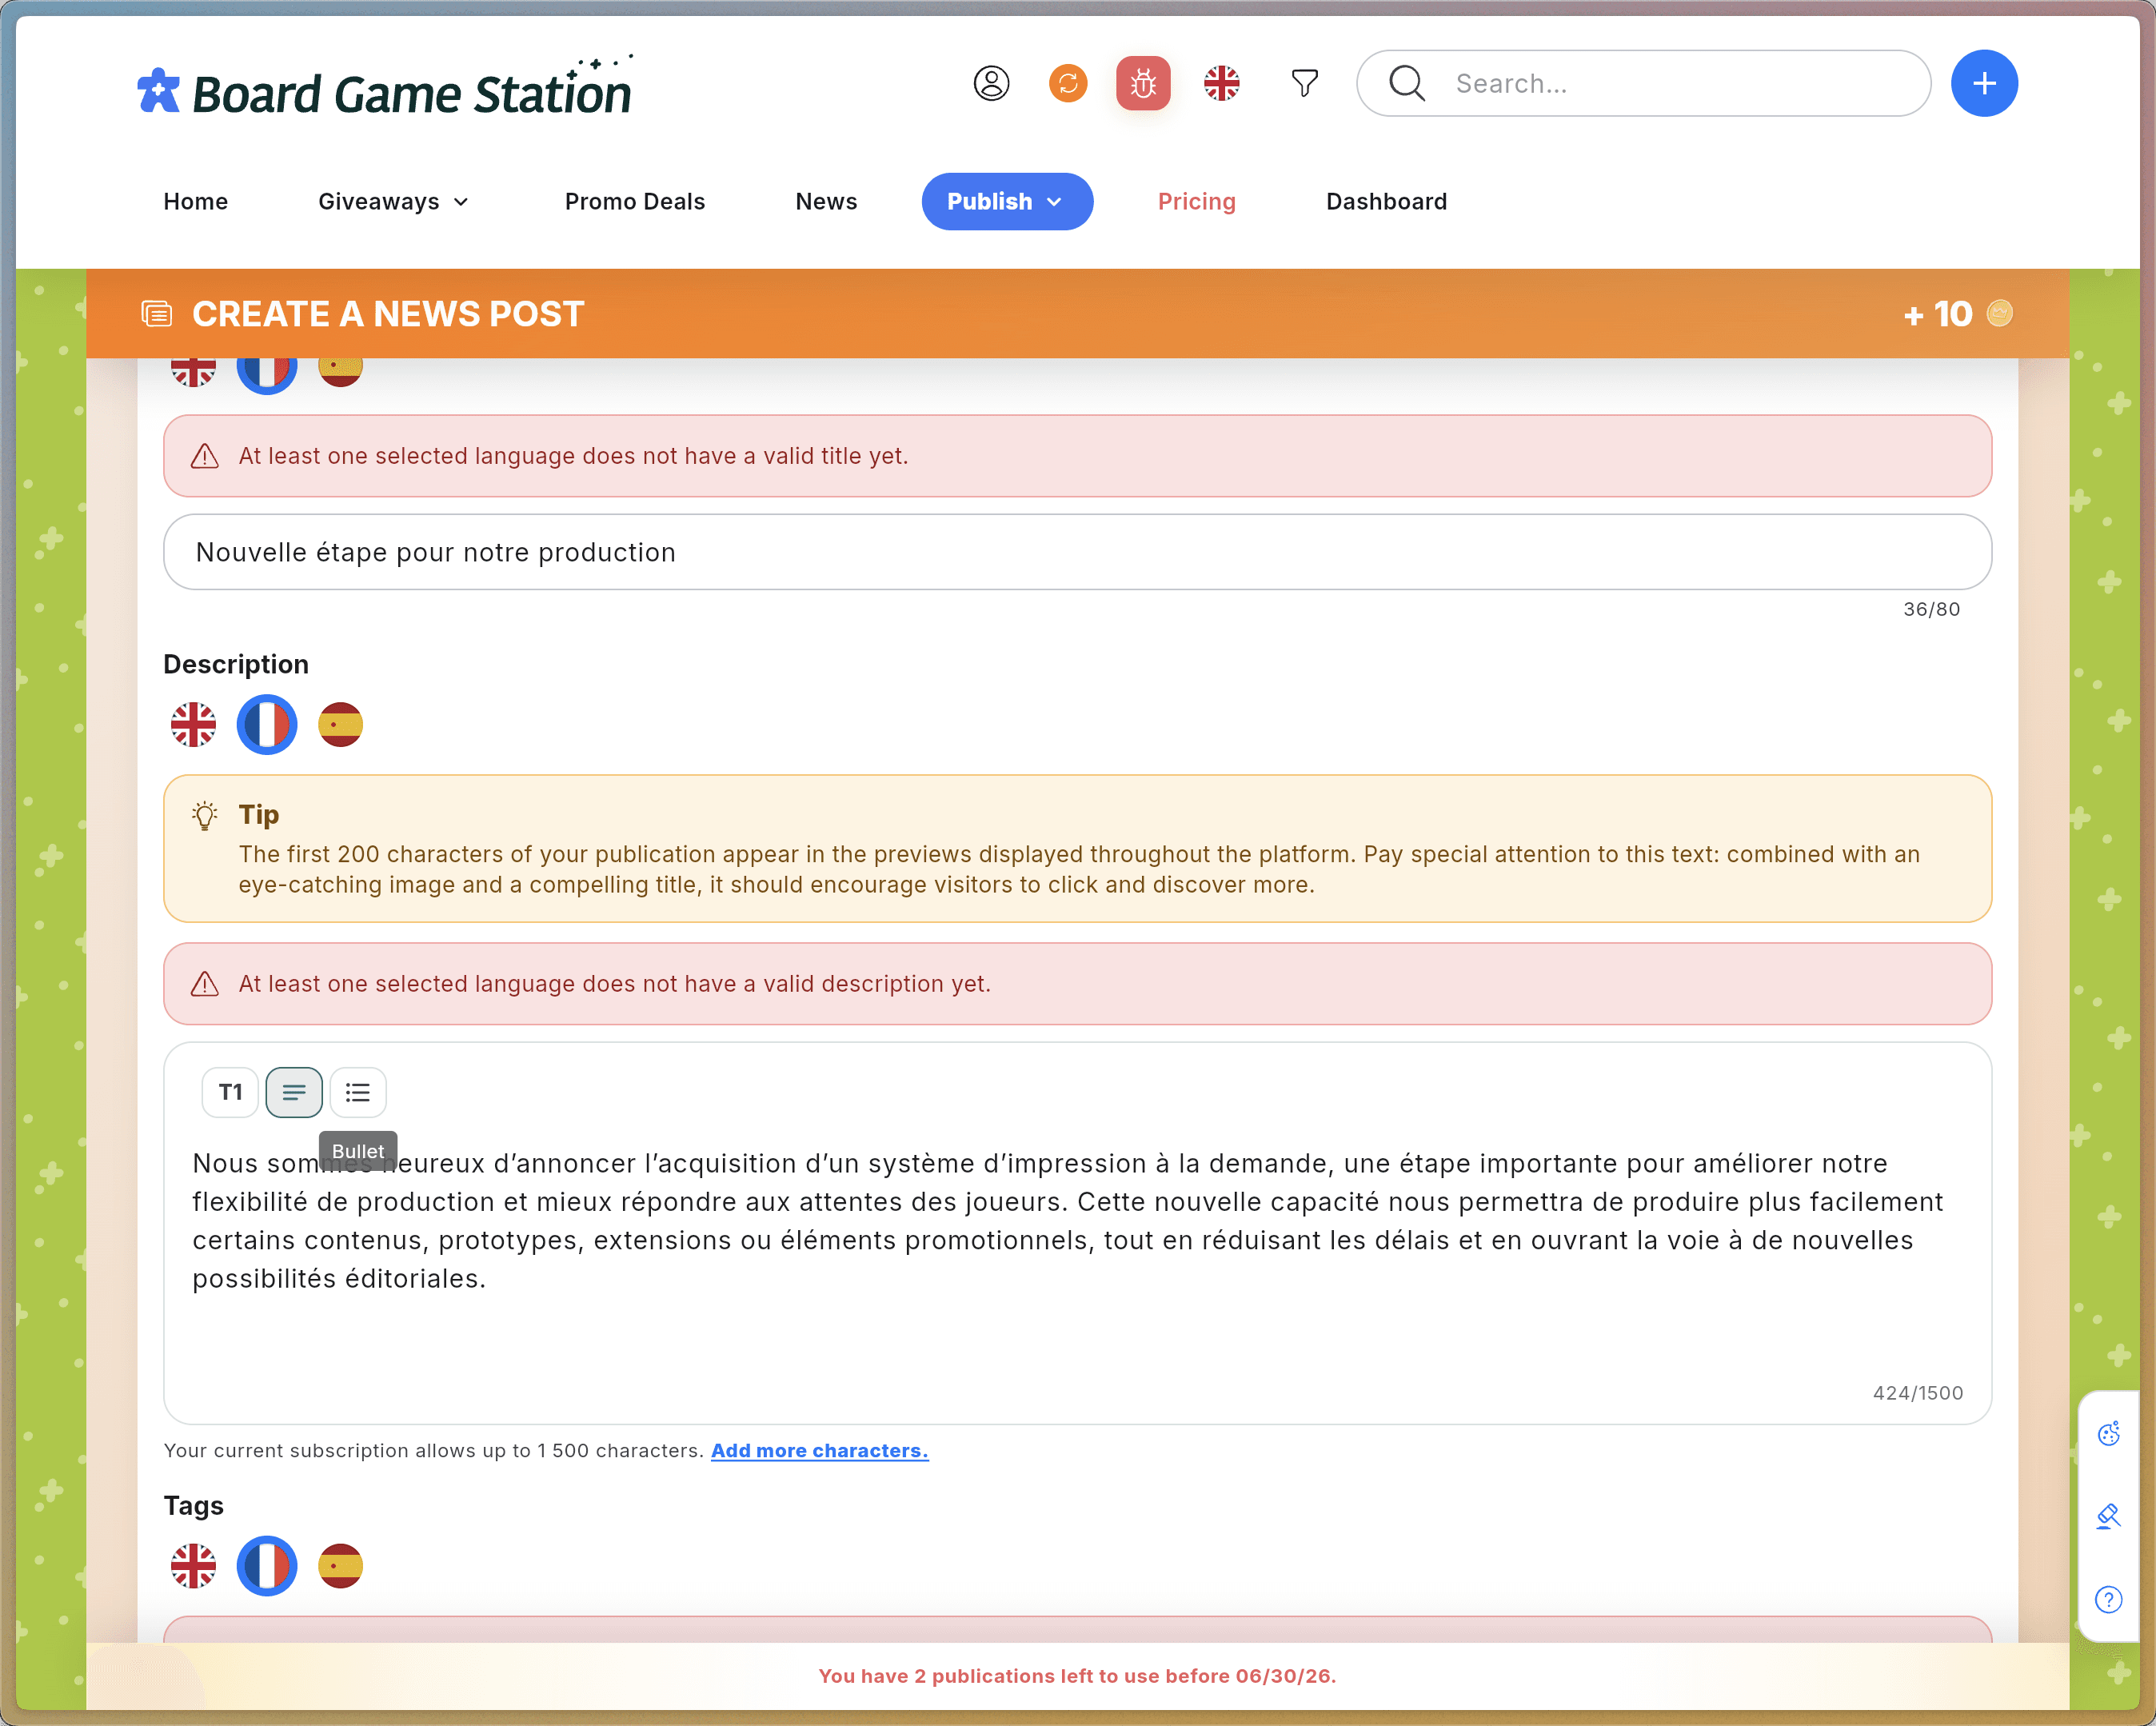Screen dimensions: 2156x1726
Task: Click the coin reward icon beside +10
Action: (x=1999, y=313)
